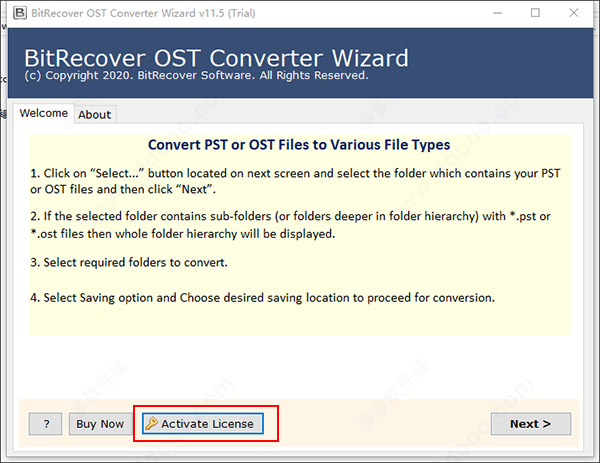The height and width of the screenshot is (463, 600).
Task: Click step 4 about Saving option and location
Action: tap(262, 298)
